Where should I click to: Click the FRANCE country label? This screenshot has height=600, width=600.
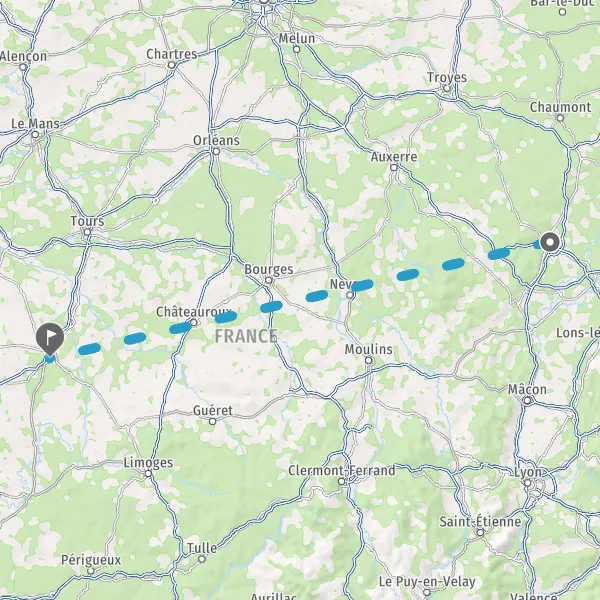pos(246,336)
